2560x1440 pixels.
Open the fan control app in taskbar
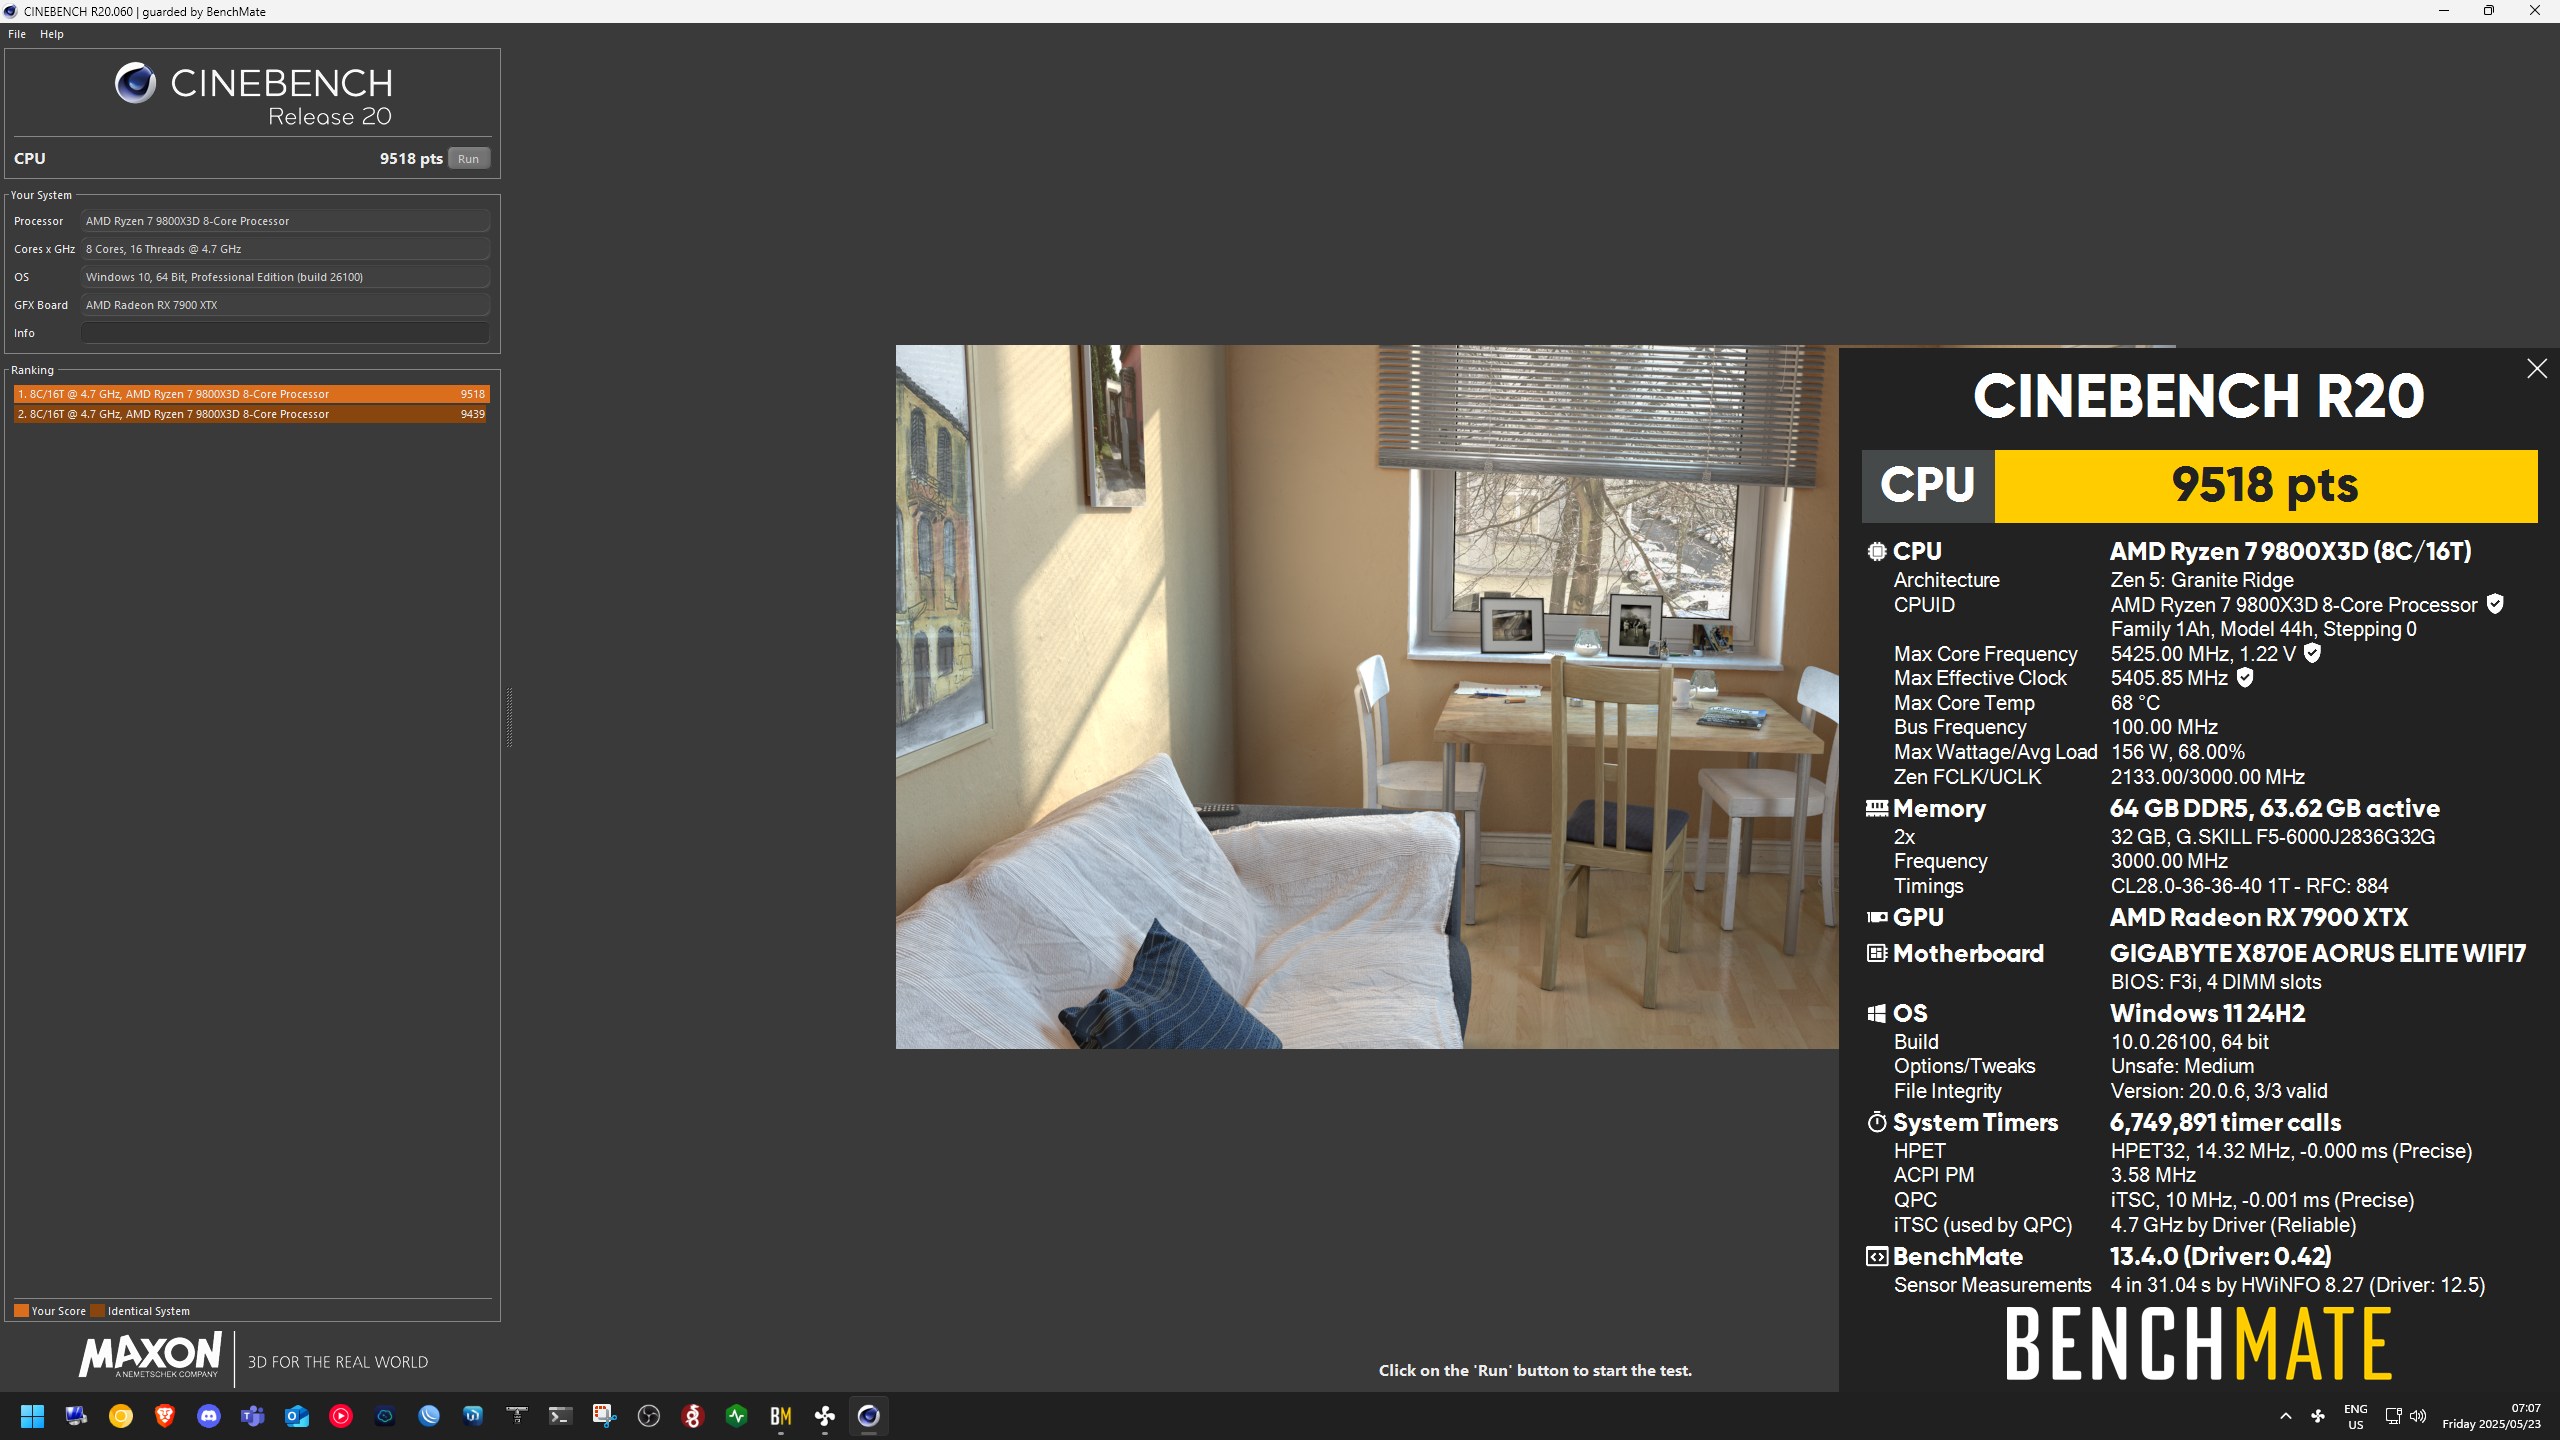coord(825,1416)
